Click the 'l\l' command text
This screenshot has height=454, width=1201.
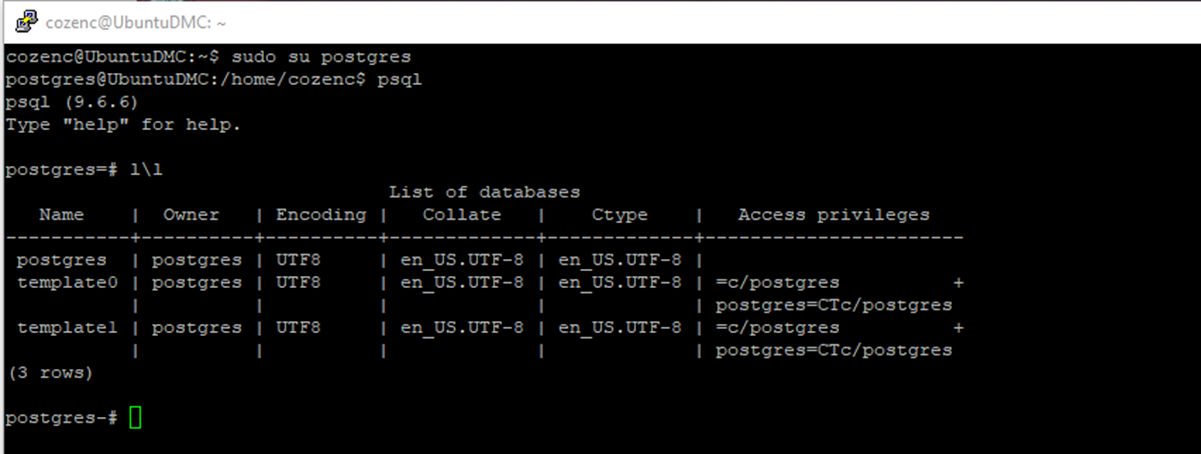(146, 170)
